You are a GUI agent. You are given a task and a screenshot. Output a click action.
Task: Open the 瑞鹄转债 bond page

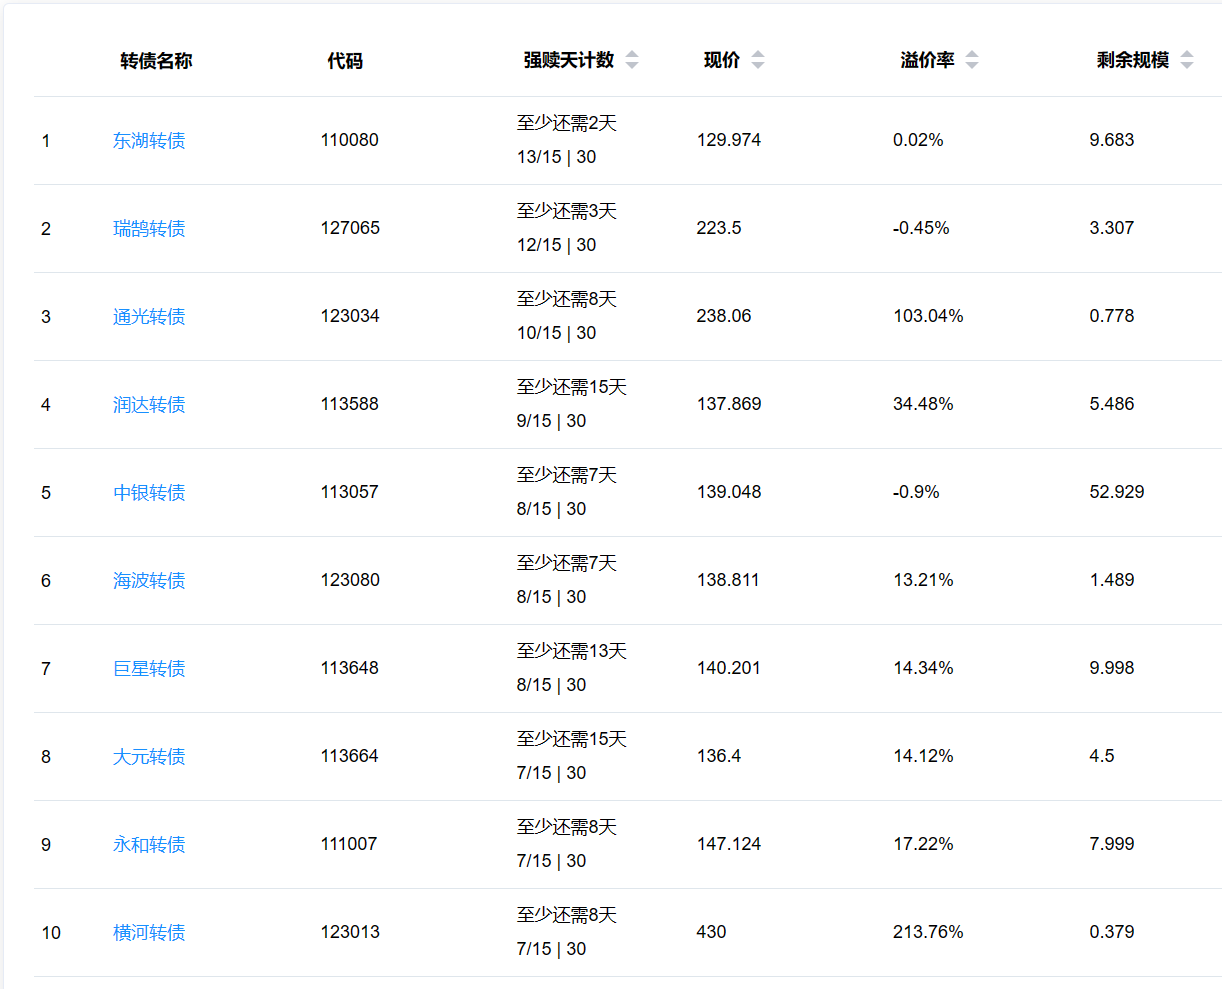pyautogui.click(x=149, y=229)
